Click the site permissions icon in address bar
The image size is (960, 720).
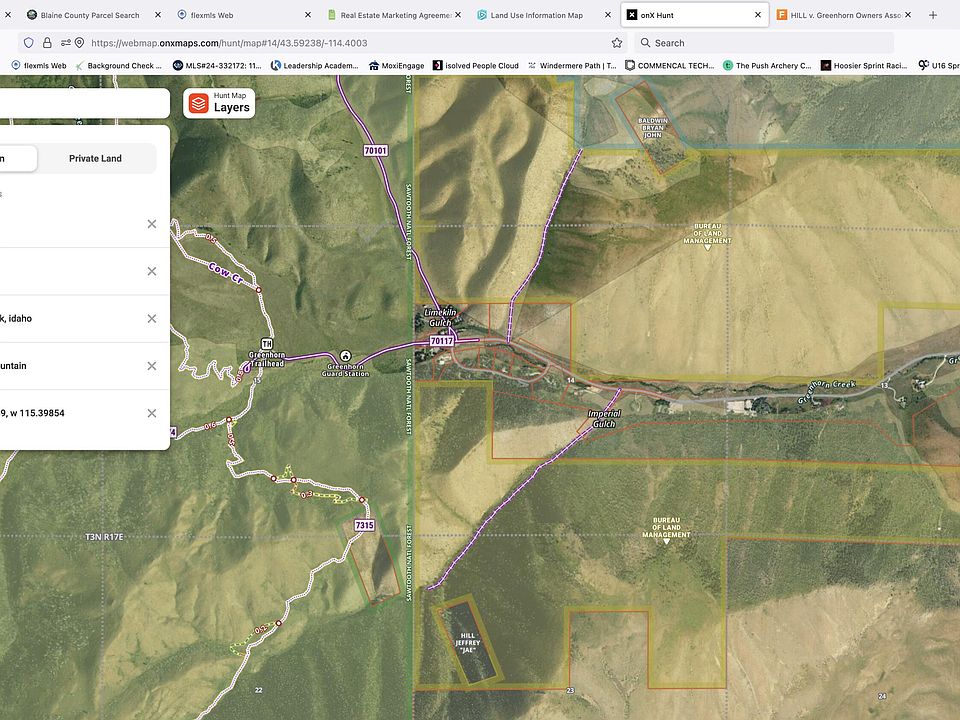point(66,43)
